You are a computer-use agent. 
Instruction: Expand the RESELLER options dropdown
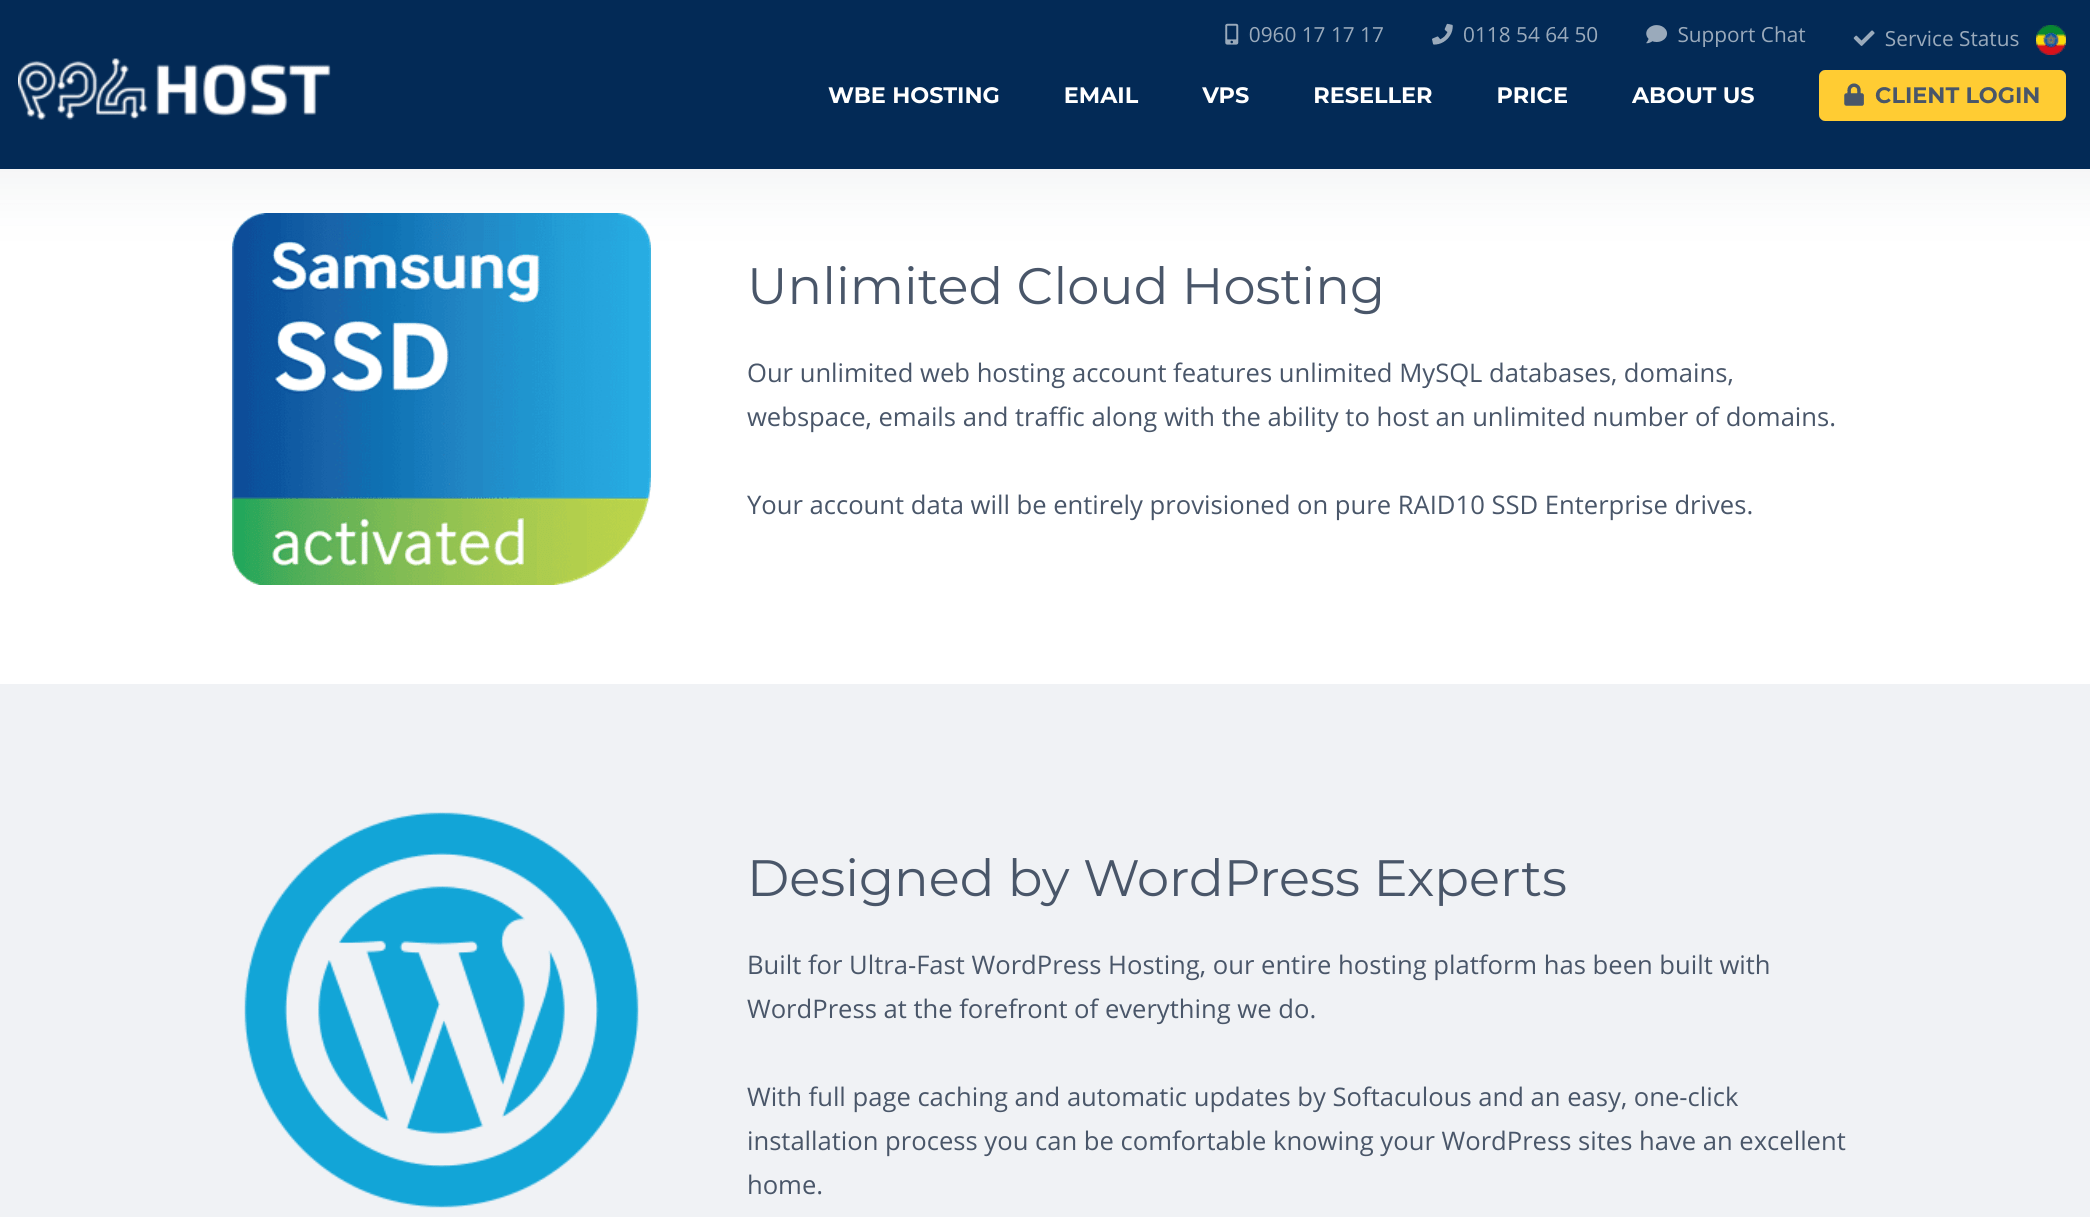pyautogui.click(x=1372, y=96)
